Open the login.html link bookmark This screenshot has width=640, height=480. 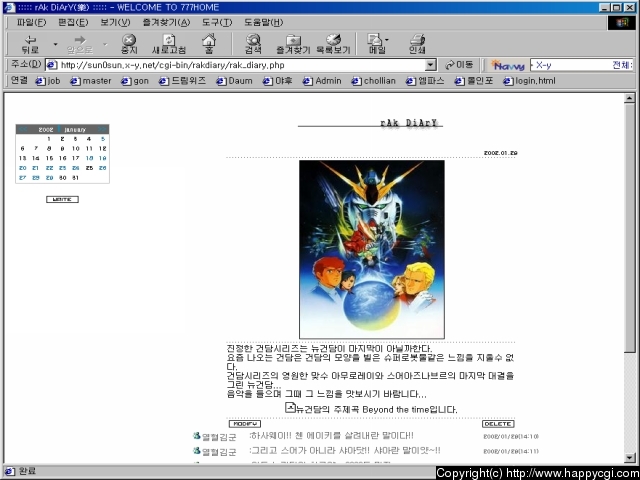pos(529,81)
